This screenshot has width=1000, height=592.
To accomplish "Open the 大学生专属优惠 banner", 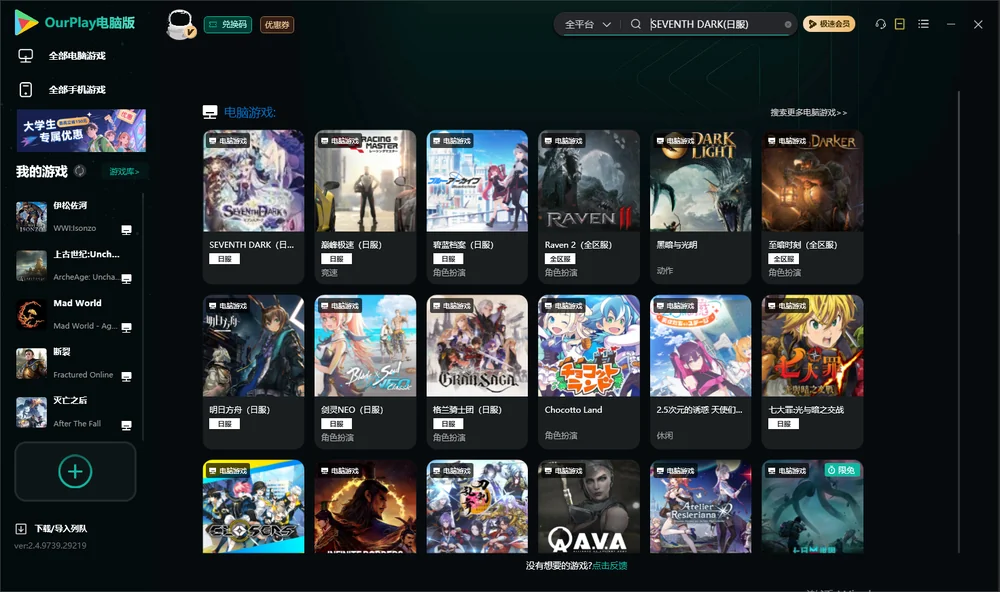I will (x=82, y=131).
